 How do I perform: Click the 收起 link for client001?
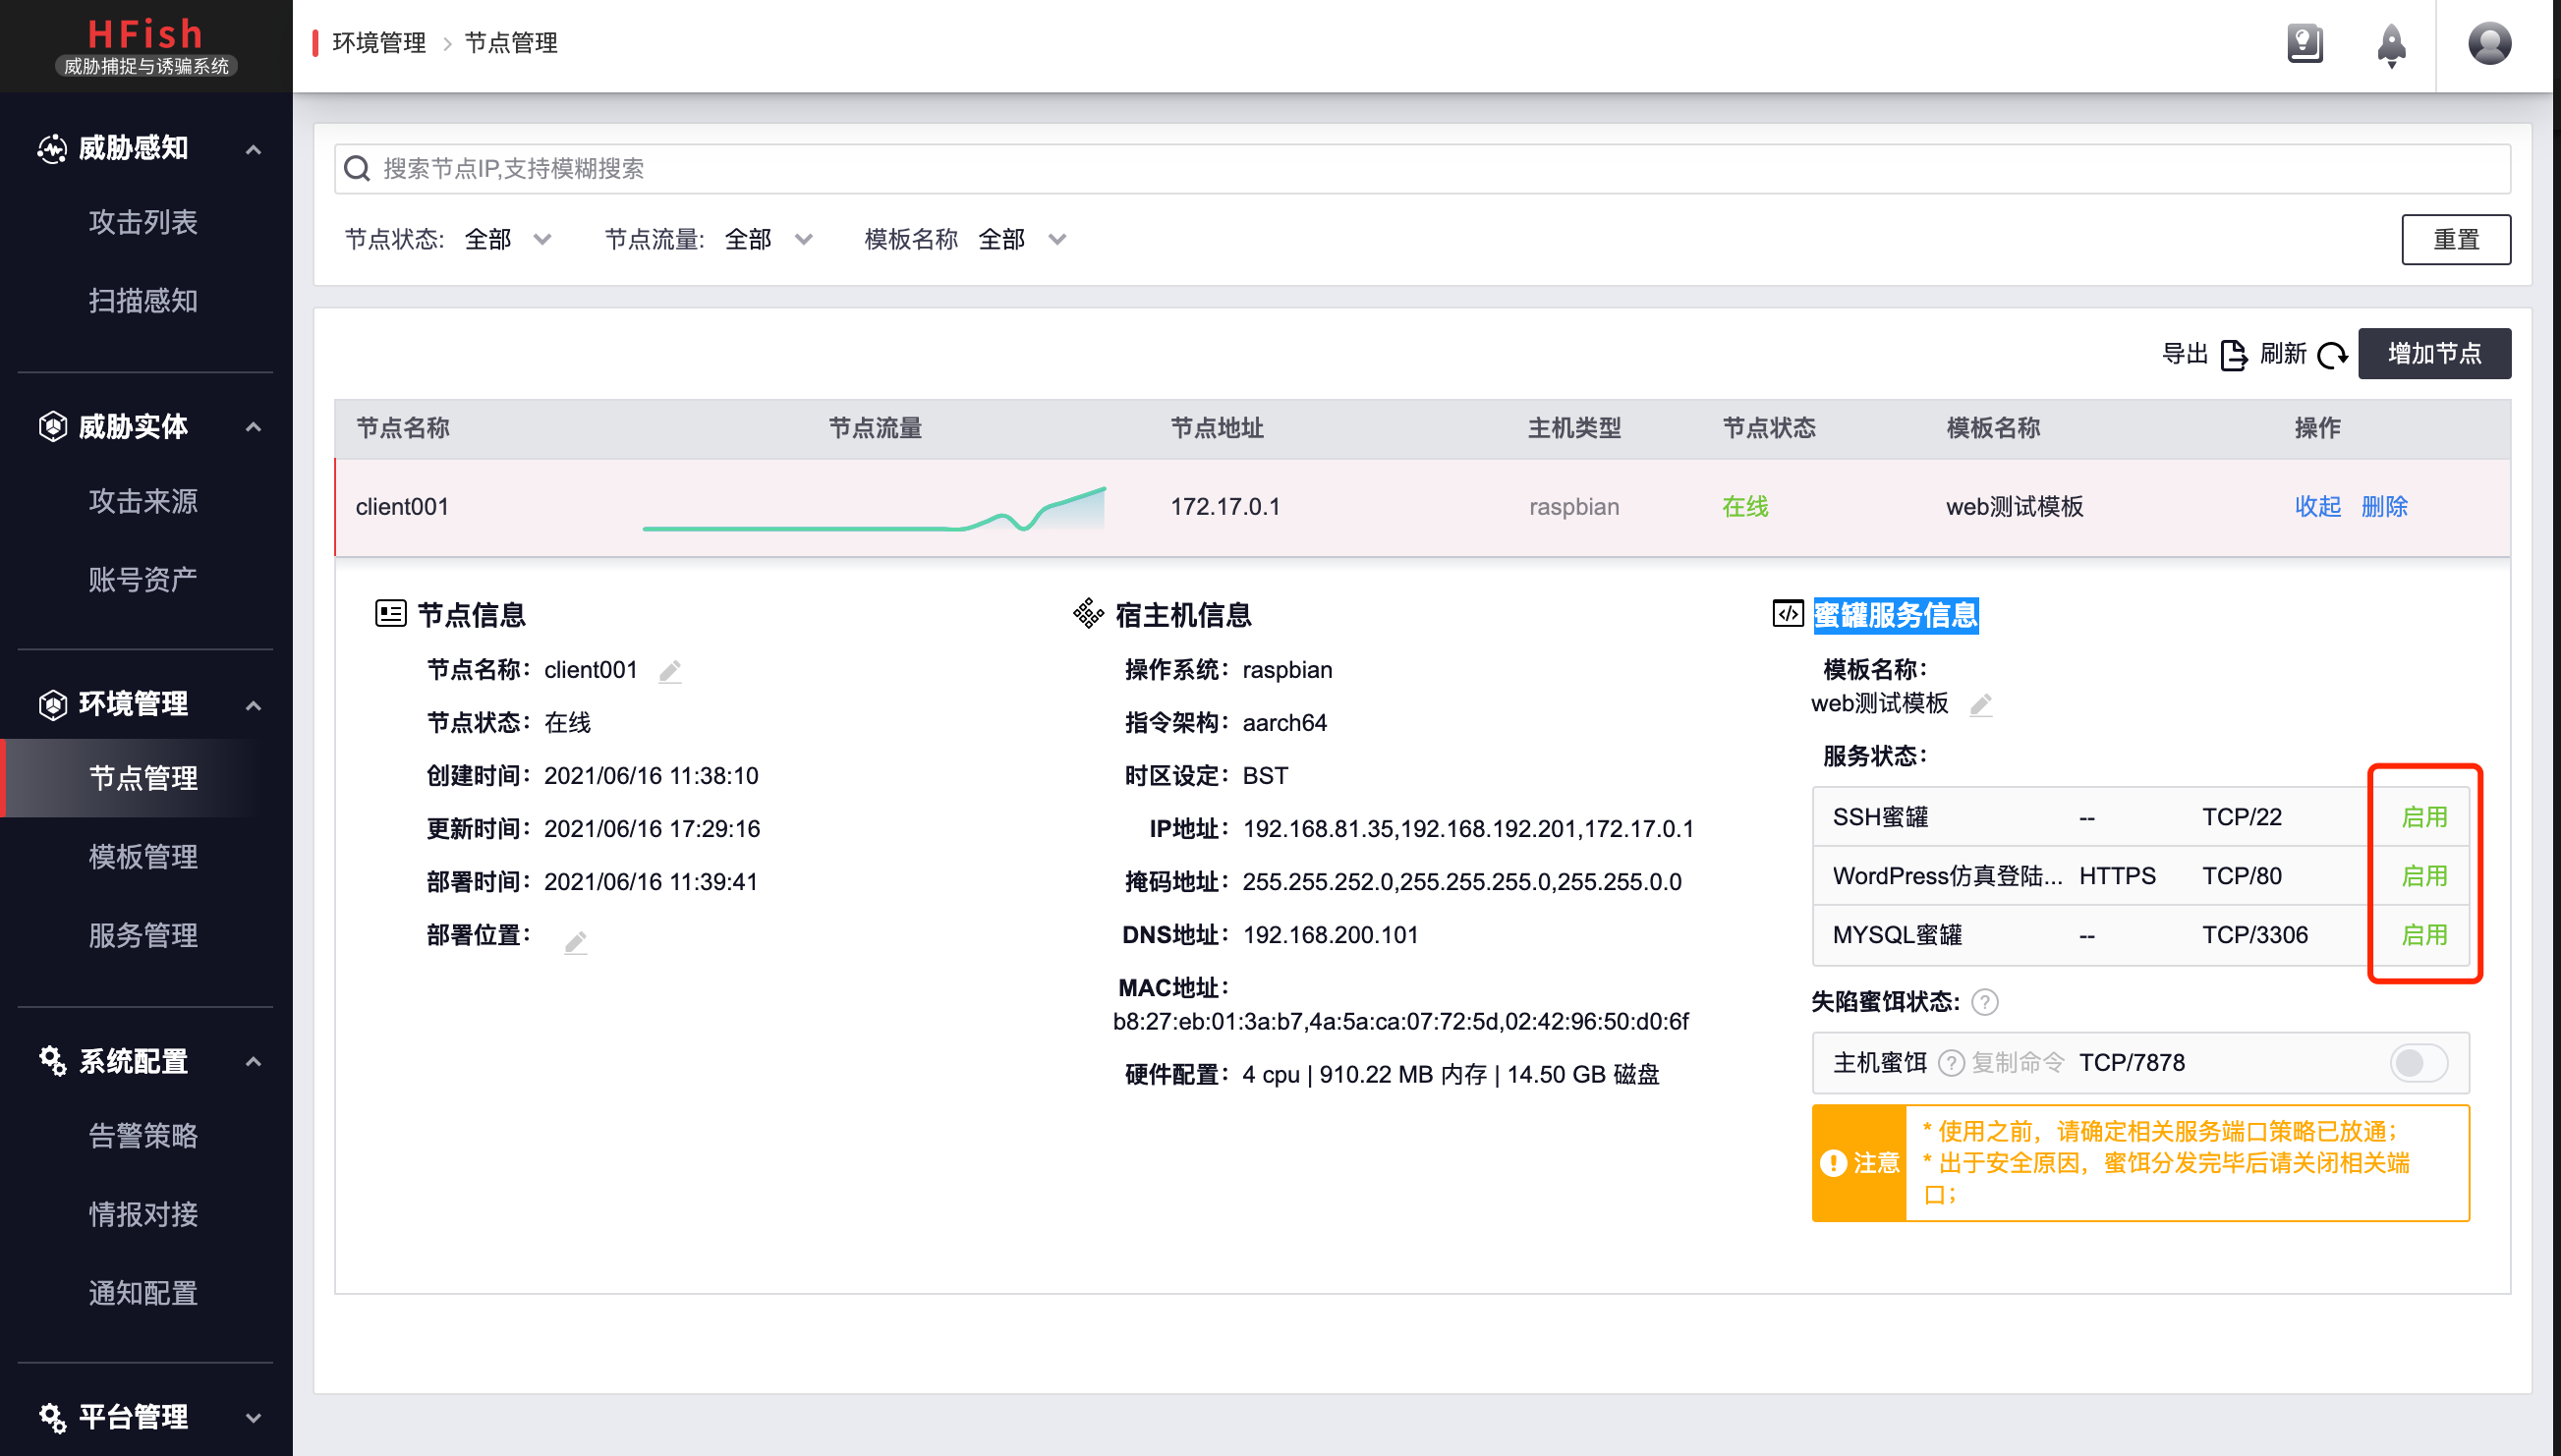pos(2317,506)
